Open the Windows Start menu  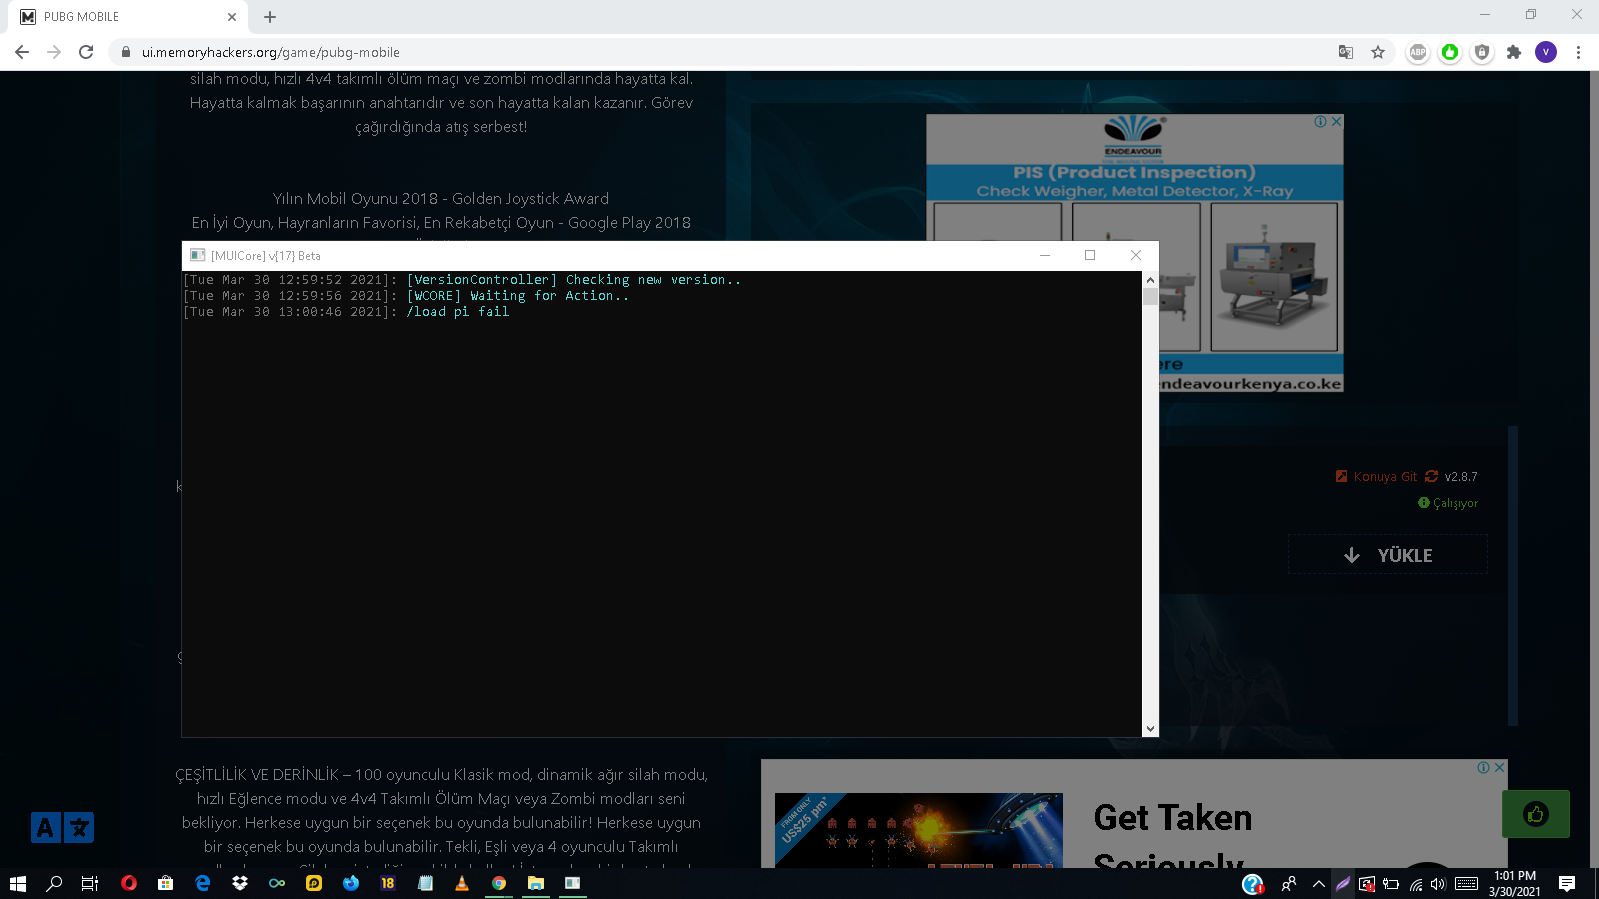(18, 883)
